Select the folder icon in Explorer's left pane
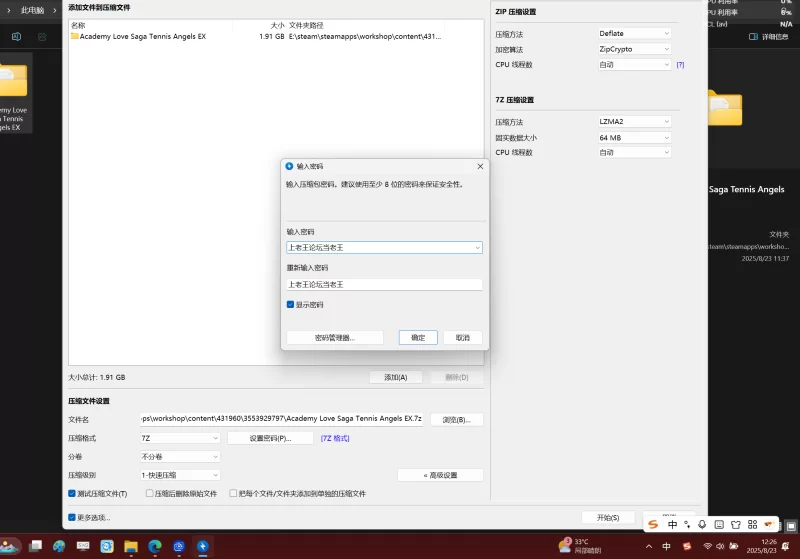This screenshot has height=559, width=800. point(12,80)
